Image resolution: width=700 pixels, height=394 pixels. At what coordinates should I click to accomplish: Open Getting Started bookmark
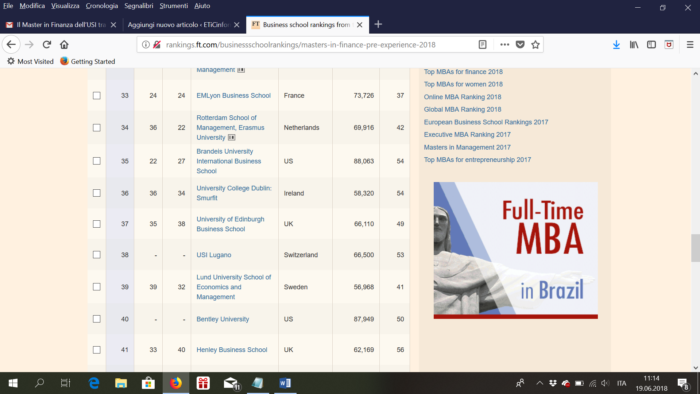click(88, 62)
